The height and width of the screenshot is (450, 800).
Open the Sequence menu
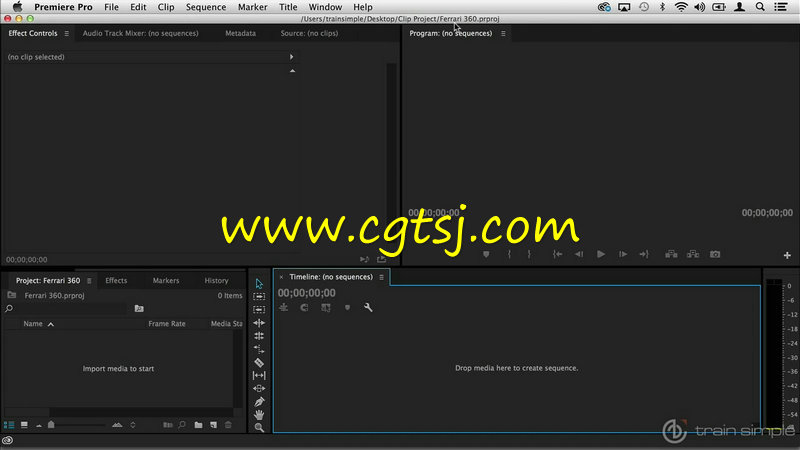coord(206,7)
